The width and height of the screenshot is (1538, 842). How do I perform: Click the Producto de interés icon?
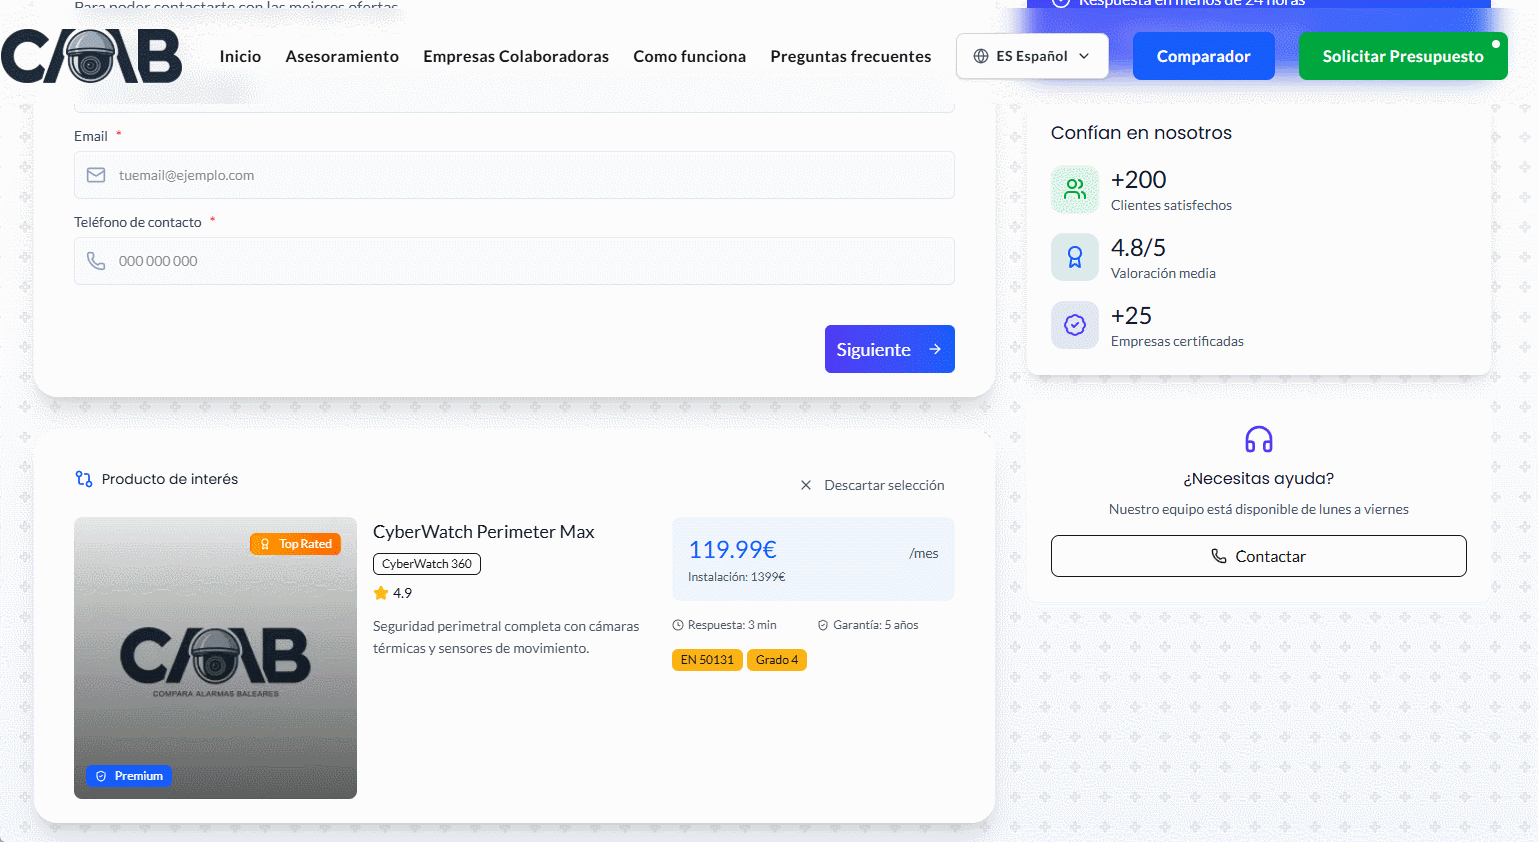coord(84,479)
